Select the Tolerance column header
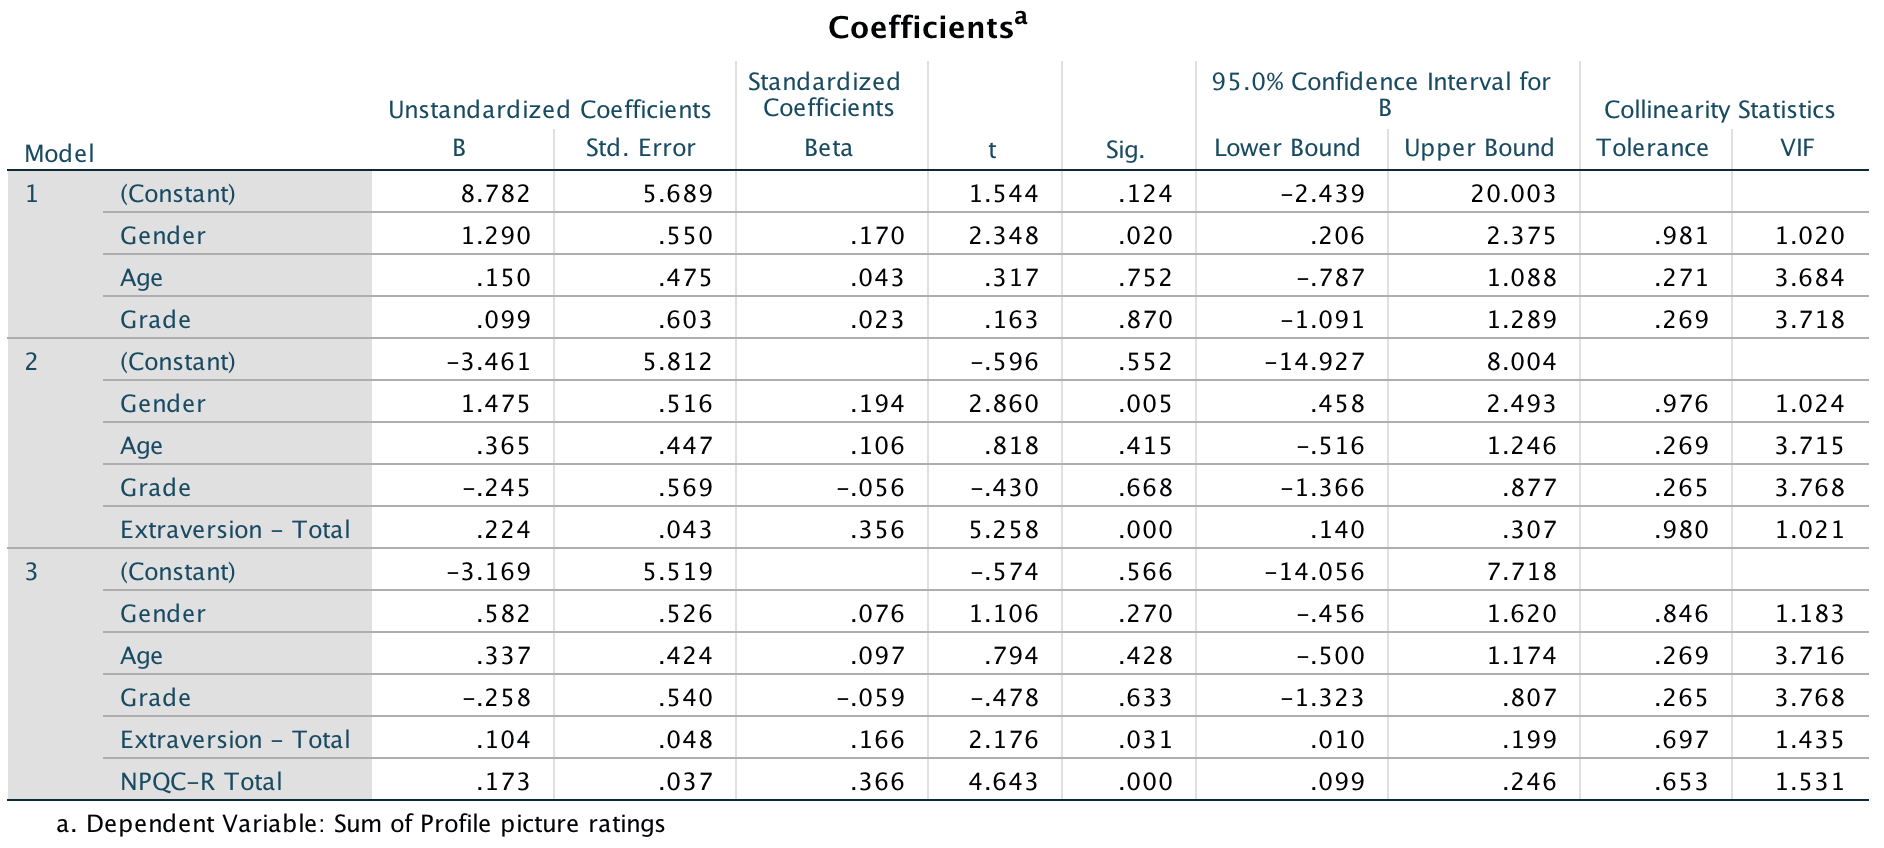This screenshot has width=1884, height=848. tap(1652, 148)
